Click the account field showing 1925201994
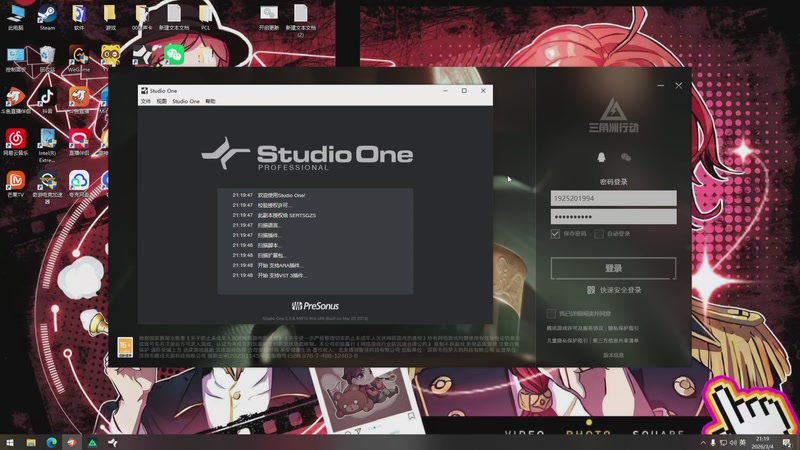 [x=613, y=198]
